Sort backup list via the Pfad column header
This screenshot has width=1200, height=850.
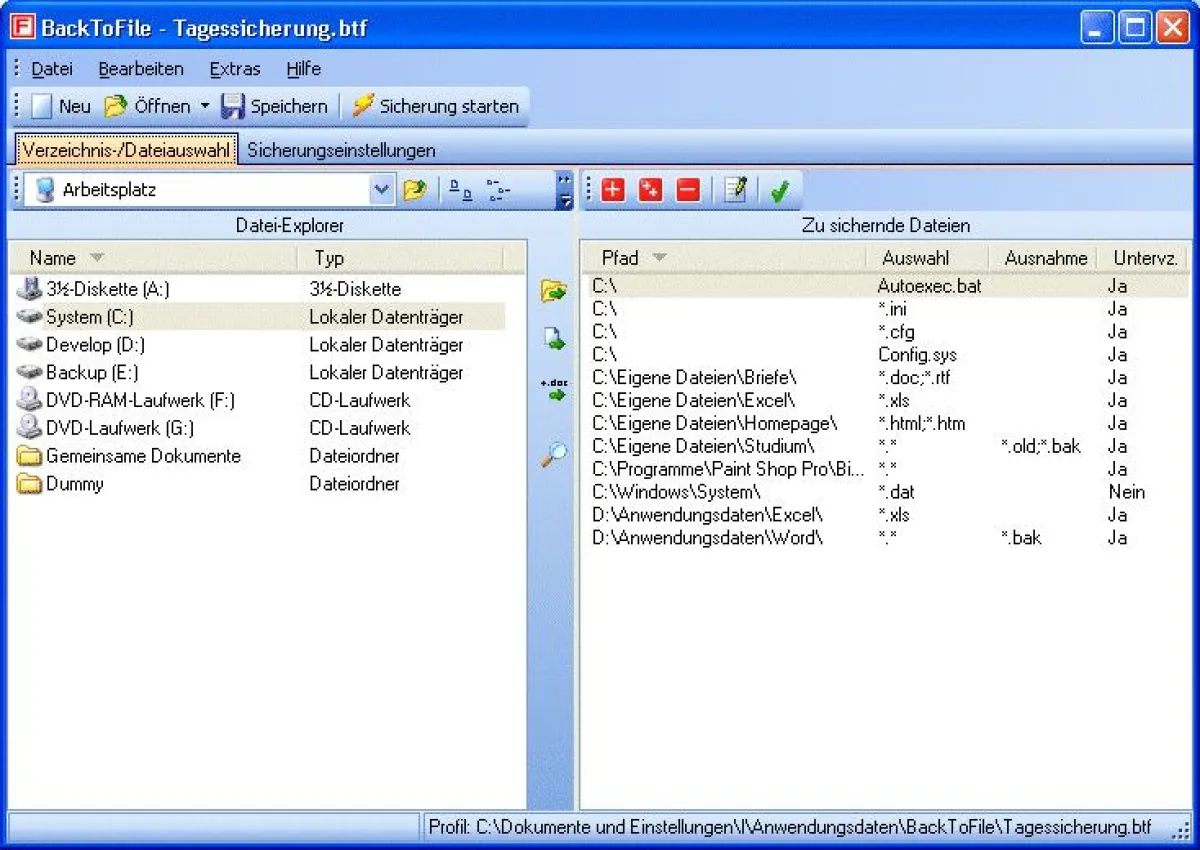pyautogui.click(x=620, y=257)
